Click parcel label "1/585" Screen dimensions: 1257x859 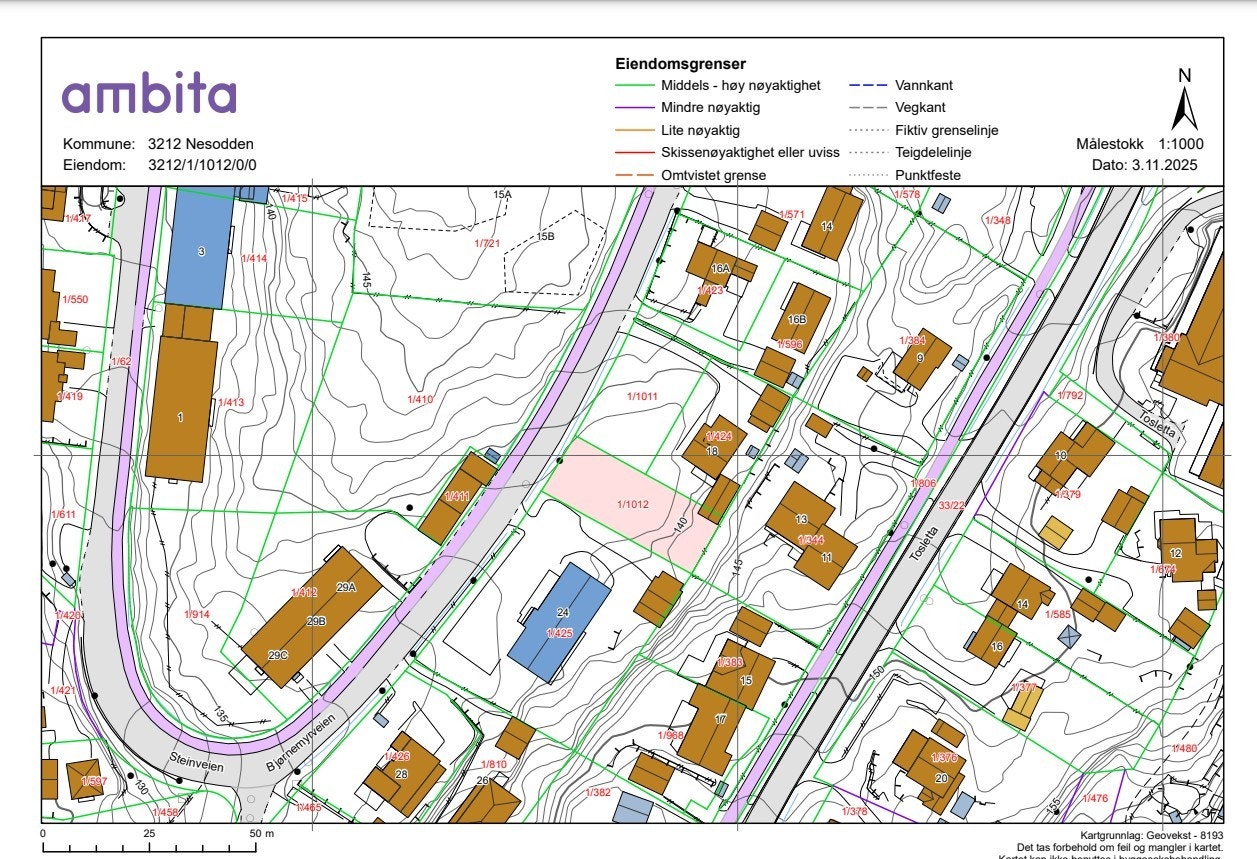coord(1058,614)
